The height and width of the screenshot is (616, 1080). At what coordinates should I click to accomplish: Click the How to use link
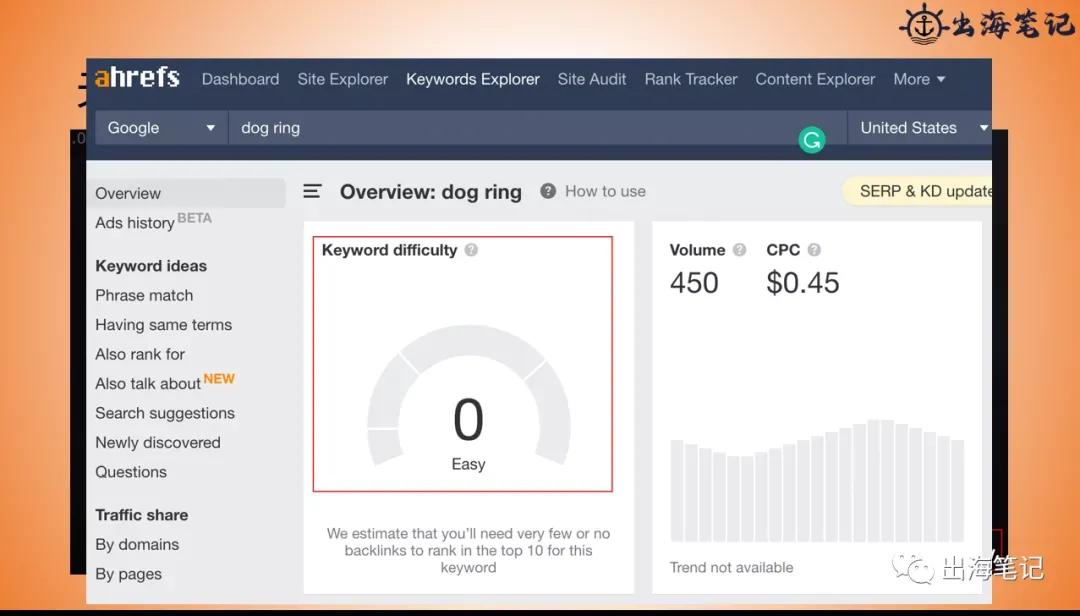(605, 192)
